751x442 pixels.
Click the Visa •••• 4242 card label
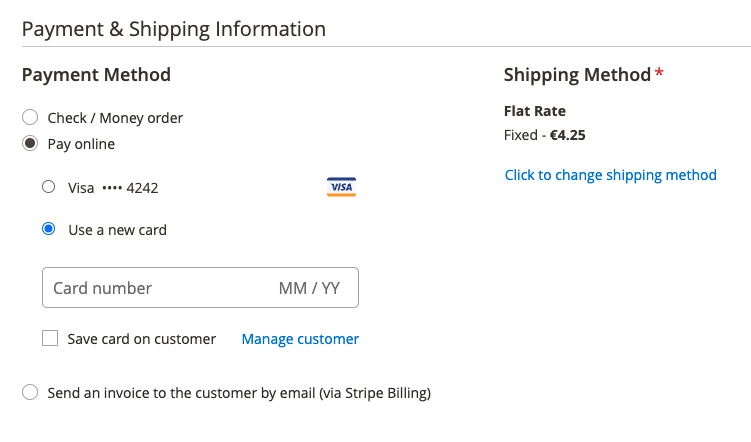(x=113, y=188)
